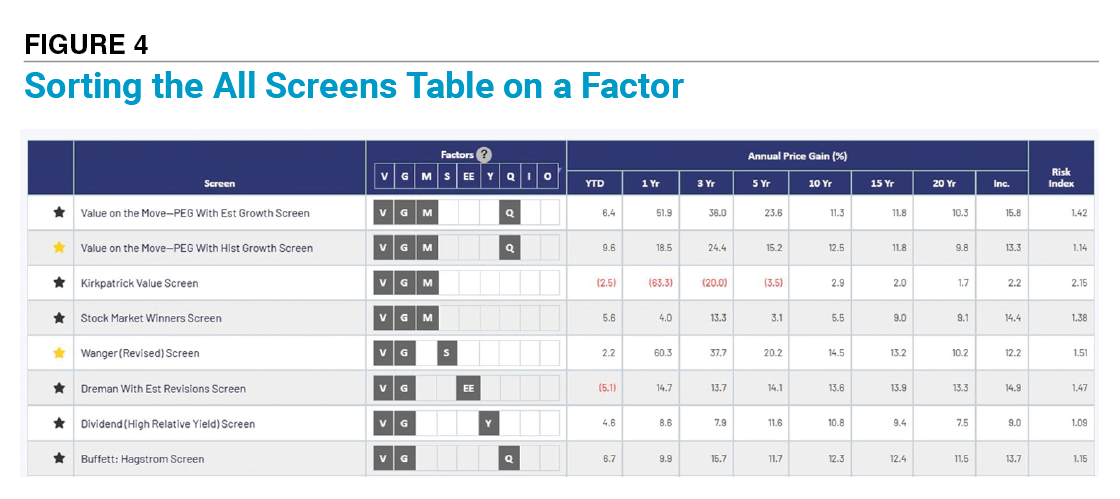Sort by Screen name column header
Screen dimensions: 1120x499
pyautogui.click(x=219, y=183)
